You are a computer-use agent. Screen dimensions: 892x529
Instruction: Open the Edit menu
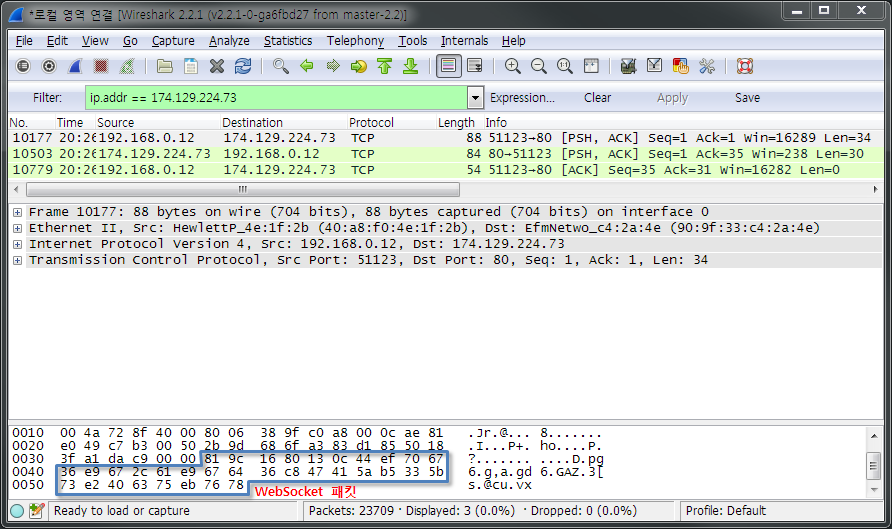click(57, 41)
